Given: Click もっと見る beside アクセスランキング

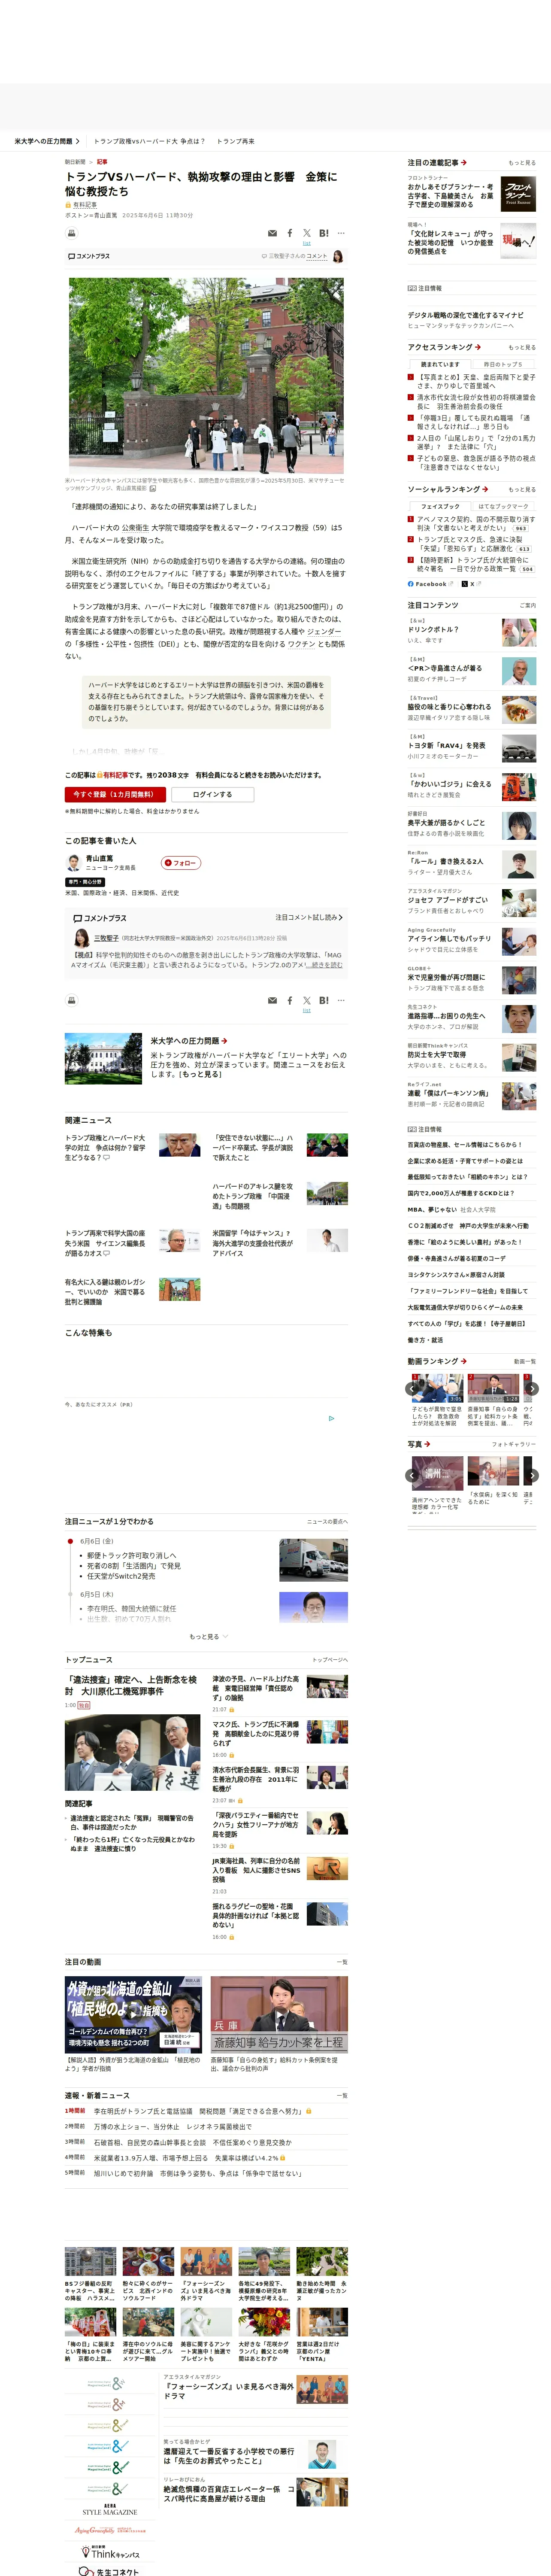Looking at the screenshot, I should 522,348.
